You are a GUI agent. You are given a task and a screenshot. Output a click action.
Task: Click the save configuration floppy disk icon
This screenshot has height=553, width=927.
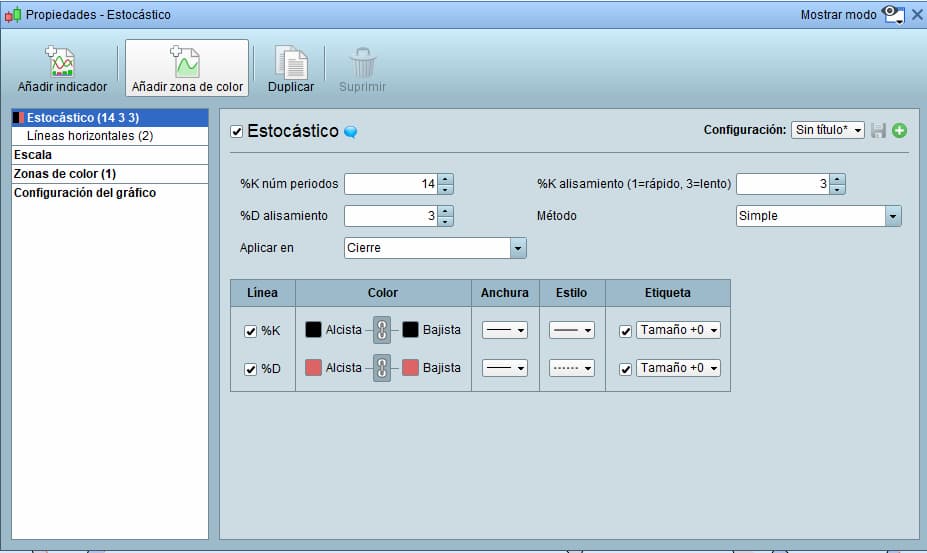(878, 130)
